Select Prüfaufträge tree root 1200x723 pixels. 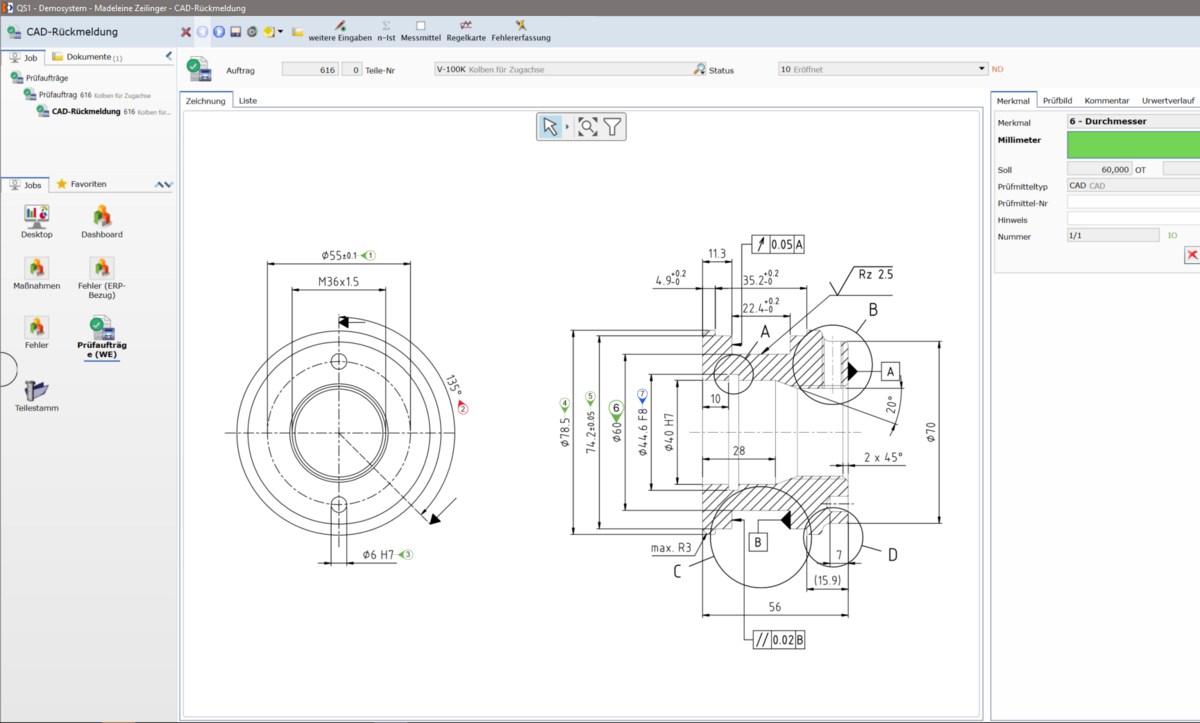point(40,77)
